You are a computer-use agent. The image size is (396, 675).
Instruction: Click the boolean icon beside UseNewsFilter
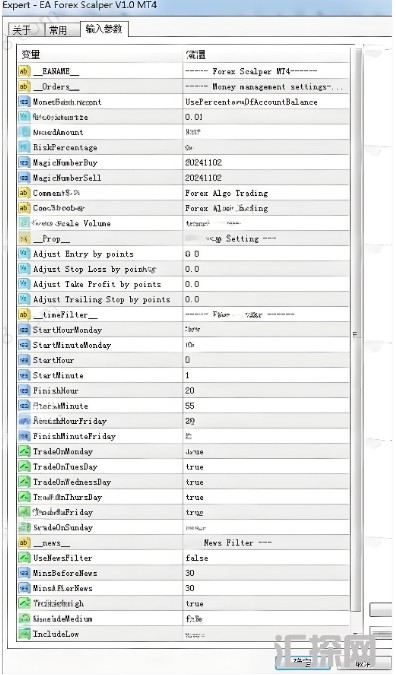coord(24,558)
